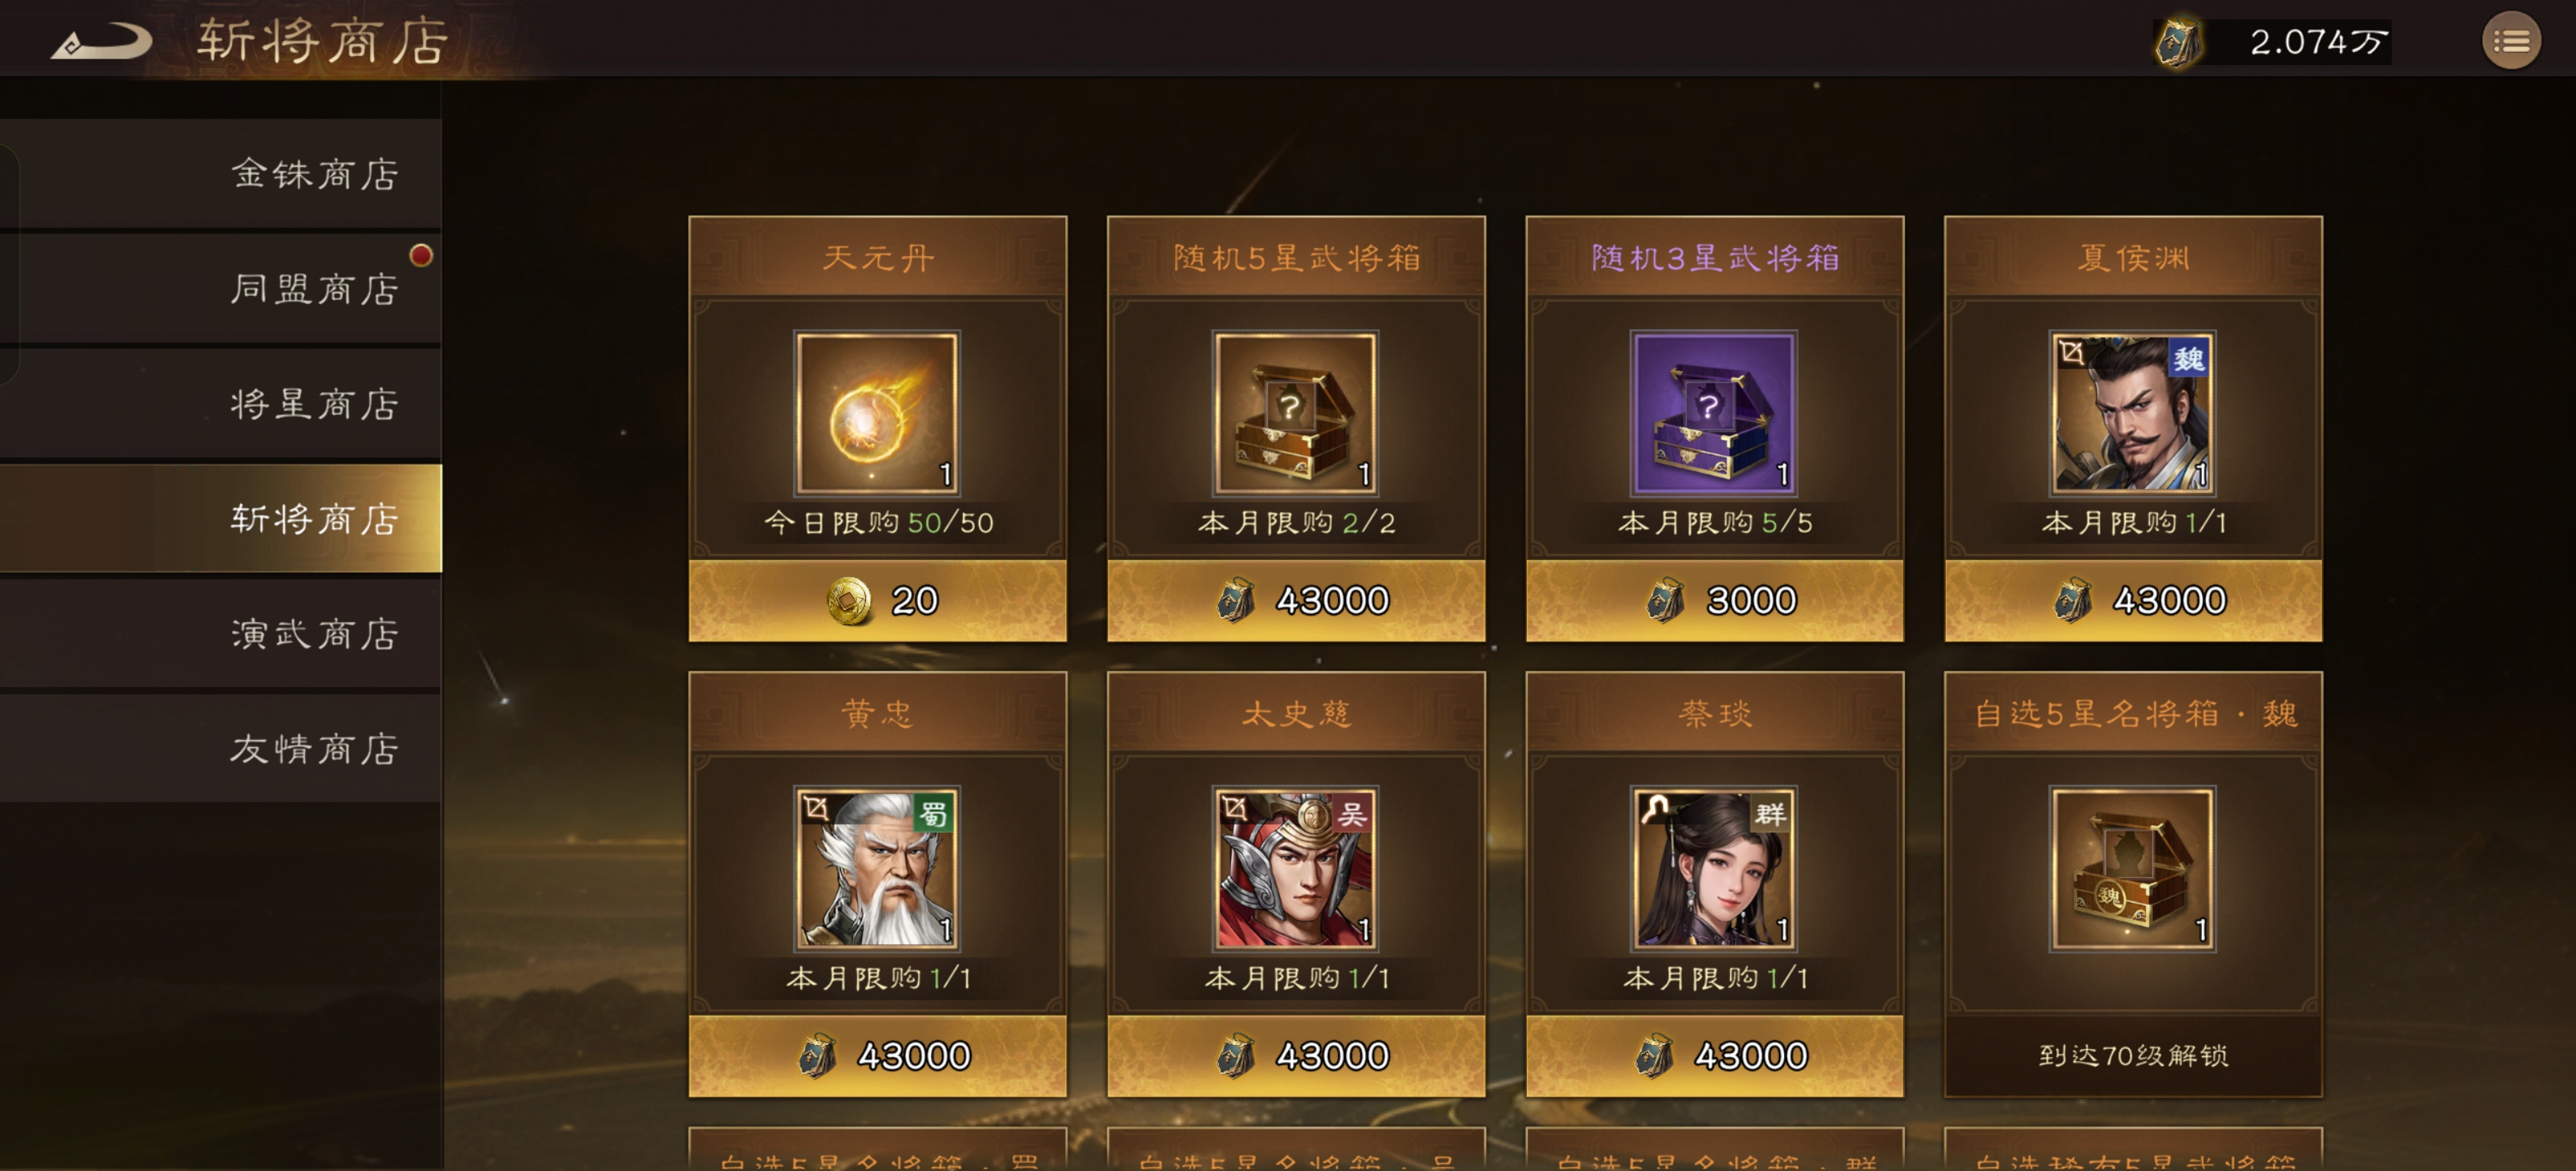
Task: Select the 黄忠 general portrait
Action: pos(877,868)
